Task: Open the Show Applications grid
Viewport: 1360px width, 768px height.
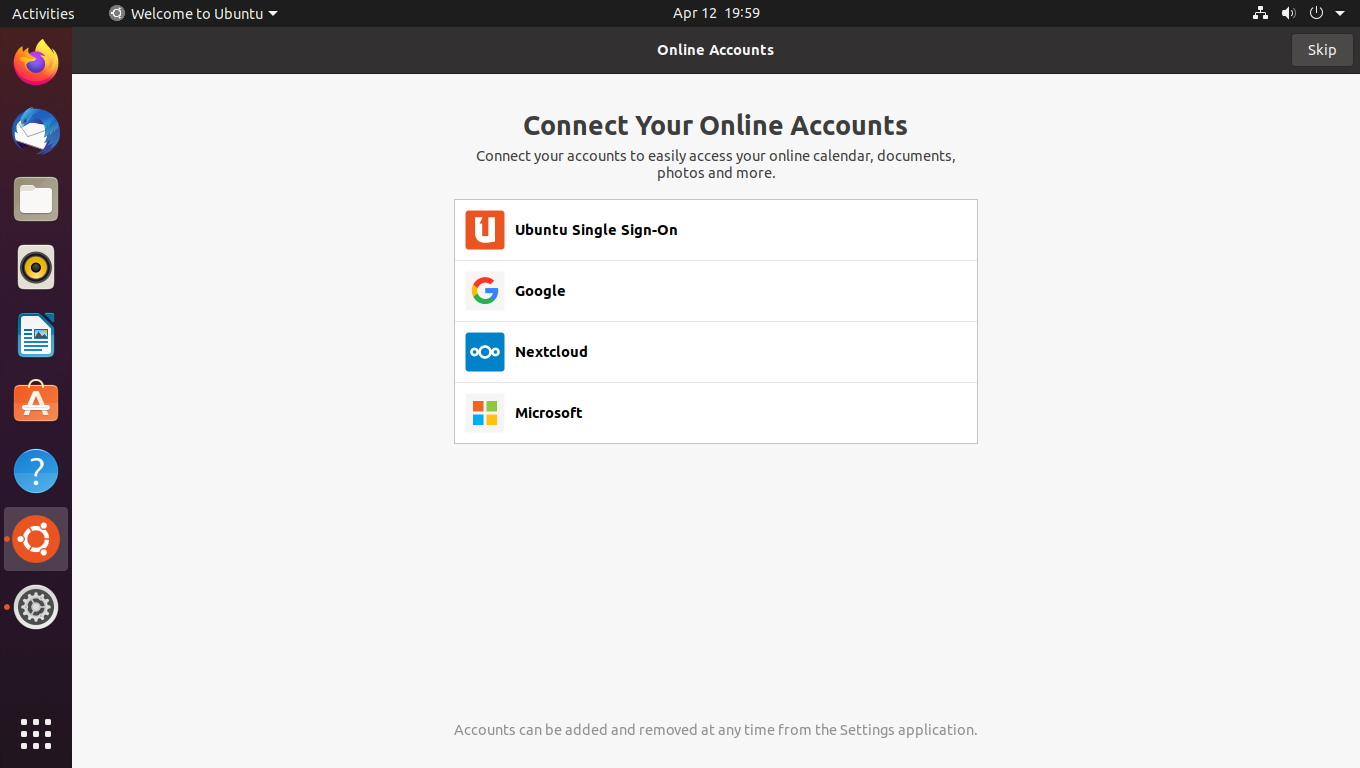Action: tap(36, 733)
